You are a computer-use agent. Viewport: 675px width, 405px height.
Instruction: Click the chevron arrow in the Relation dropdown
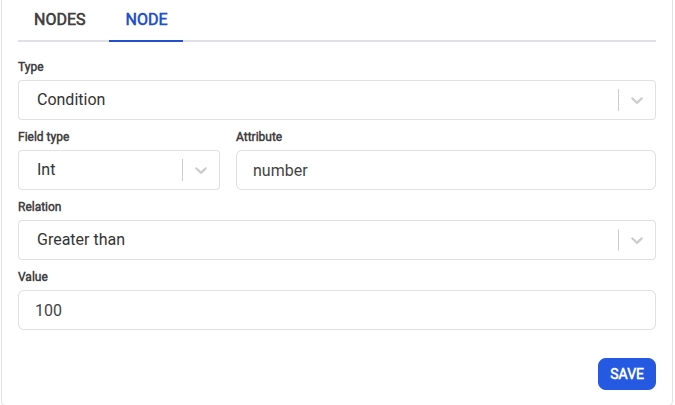click(x=638, y=240)
